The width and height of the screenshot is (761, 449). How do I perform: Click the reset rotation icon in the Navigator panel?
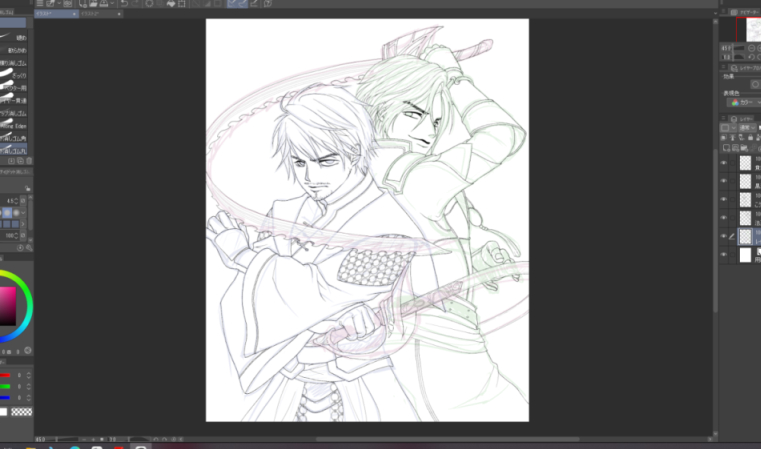point(751,57)
